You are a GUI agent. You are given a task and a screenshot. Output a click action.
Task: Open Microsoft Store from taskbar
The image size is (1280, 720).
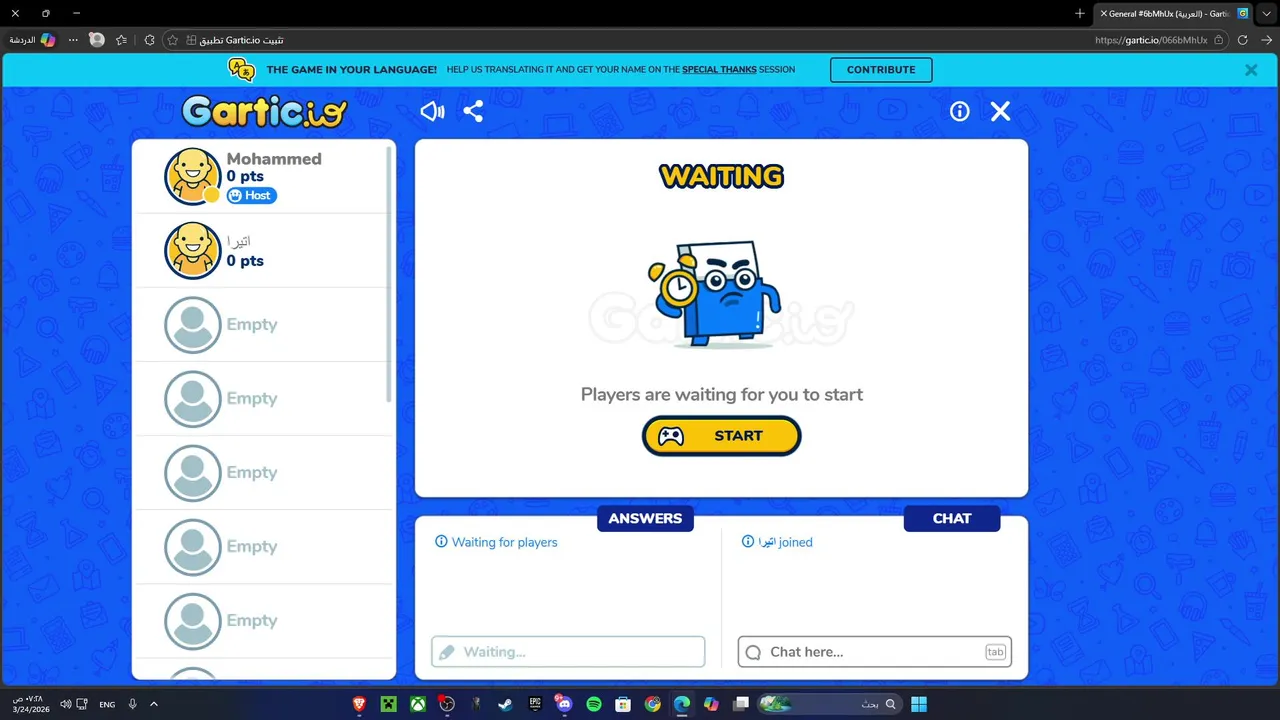click(623, 704)
